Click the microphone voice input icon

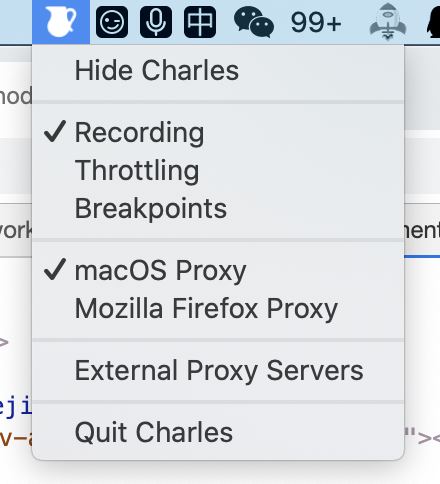(156, 22)
